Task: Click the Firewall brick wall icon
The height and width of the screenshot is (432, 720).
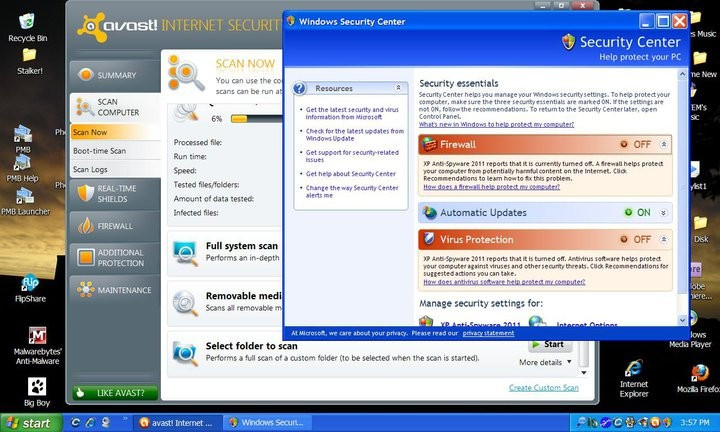Action: tap(429, 144)
